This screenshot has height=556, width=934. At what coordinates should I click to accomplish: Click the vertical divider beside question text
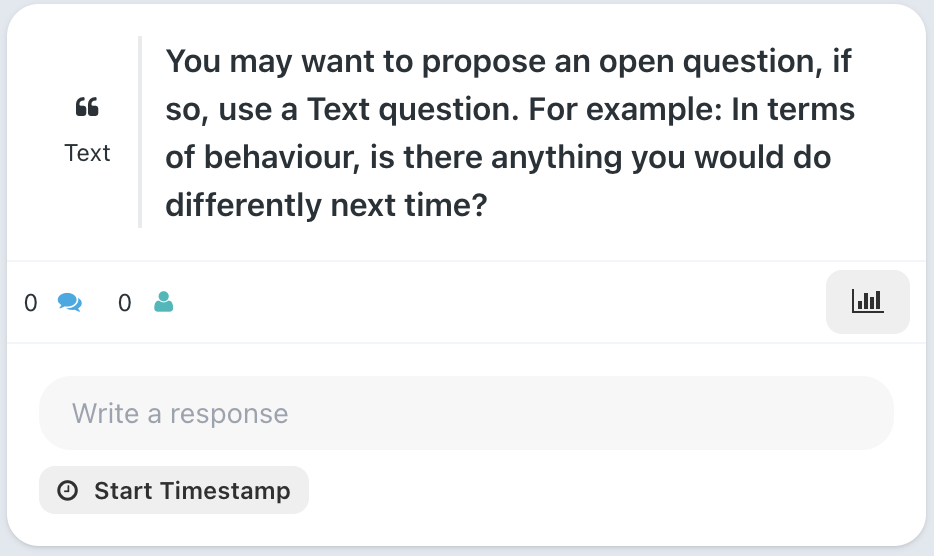[140, 132]
